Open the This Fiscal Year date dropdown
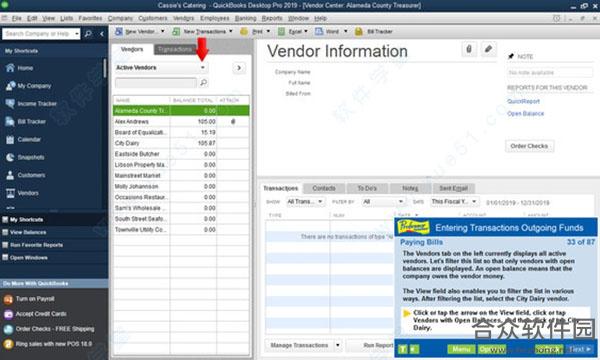 tap(474, 201)
